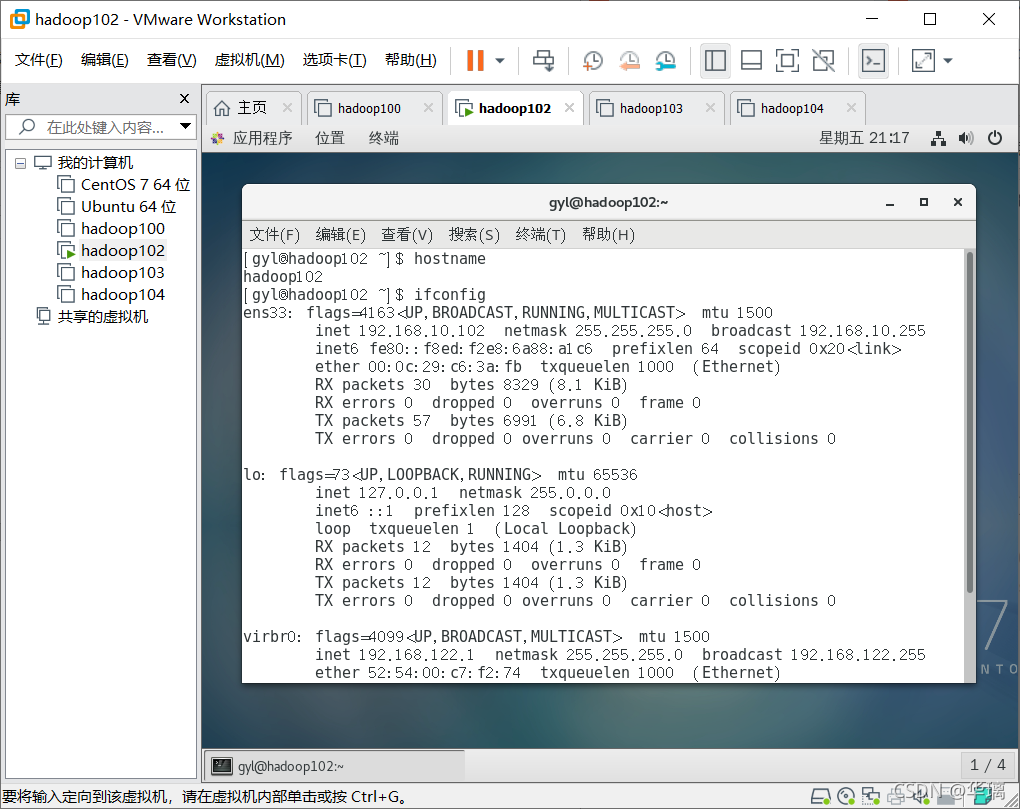
Task: Click the send Ctrl+Alt+Del icon
Action: click(x=543, y=60)
